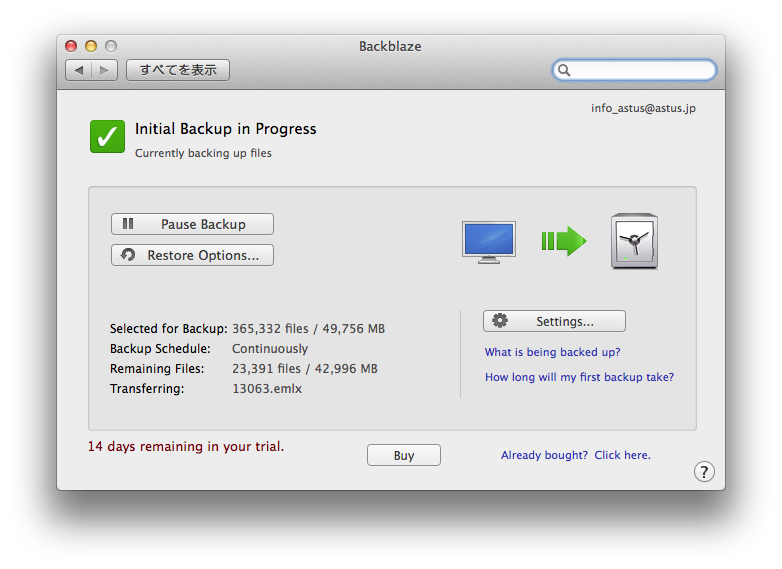Click the green checkmark status icon

pos(107,136)
